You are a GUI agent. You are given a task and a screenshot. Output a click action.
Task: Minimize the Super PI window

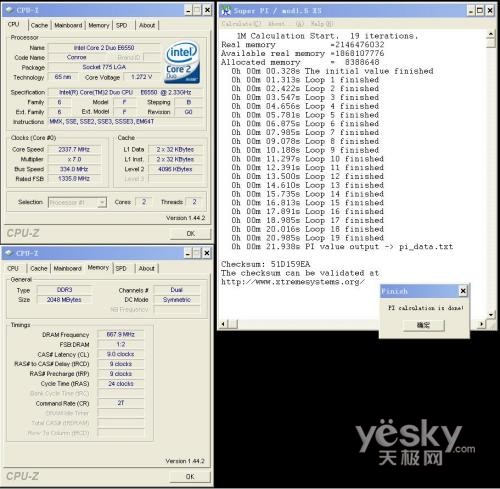[471, 11]
